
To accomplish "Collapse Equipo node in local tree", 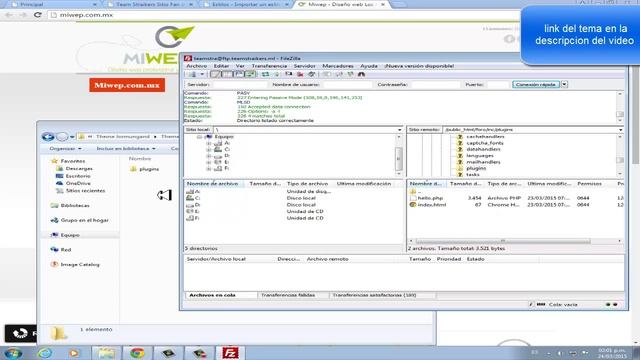I will coord(200,137).
